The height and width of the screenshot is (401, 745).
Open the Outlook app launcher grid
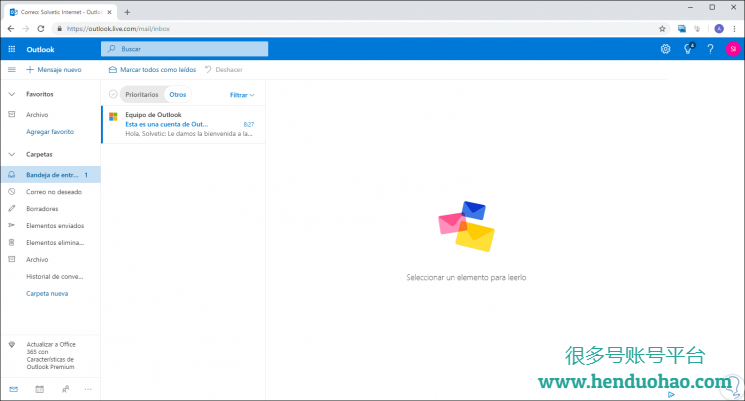[12, 49]
